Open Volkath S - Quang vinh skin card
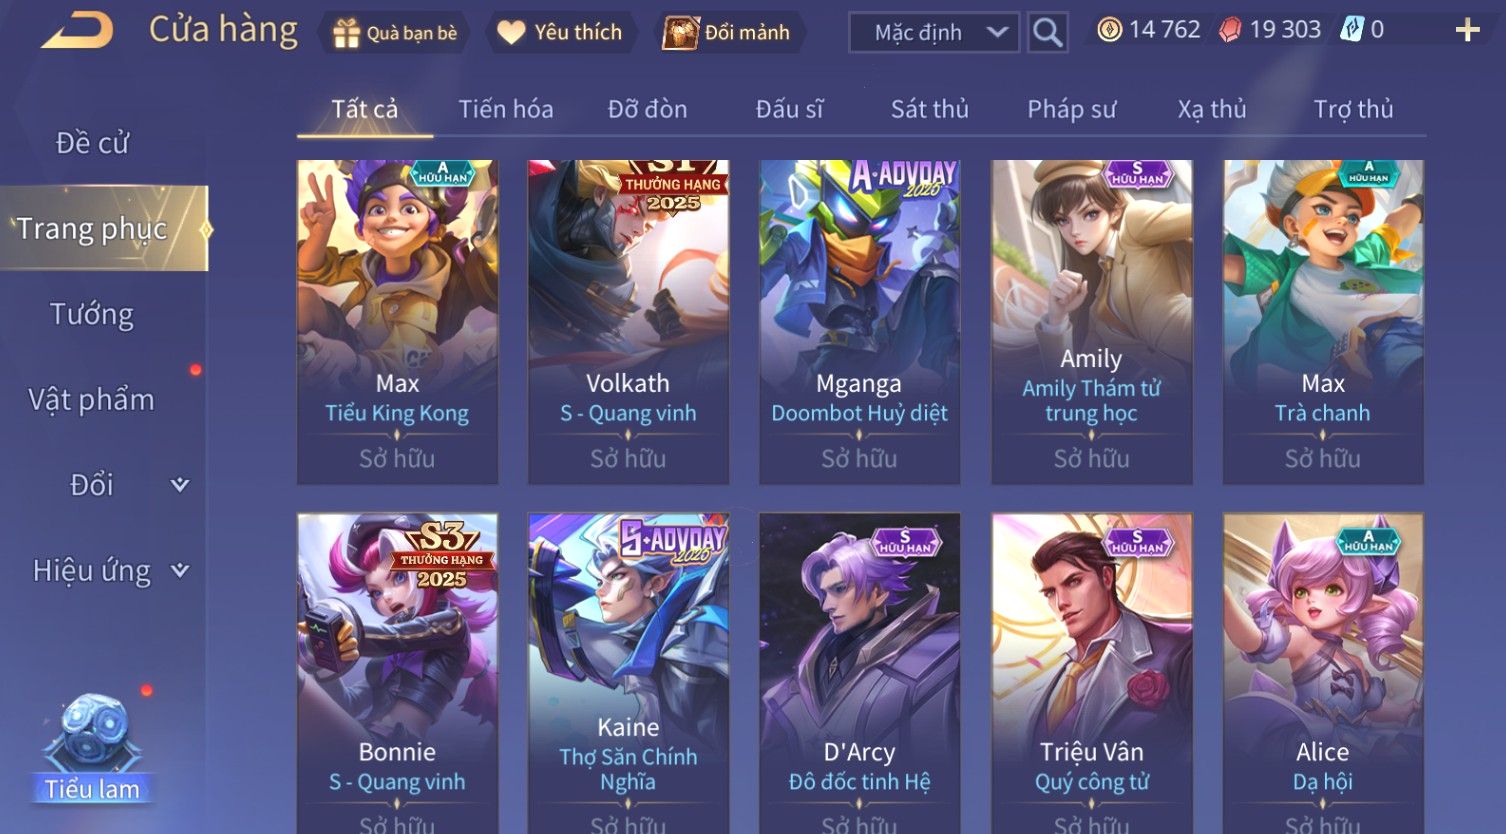This screenshot has height=834, width=1506. coord(628,322)
